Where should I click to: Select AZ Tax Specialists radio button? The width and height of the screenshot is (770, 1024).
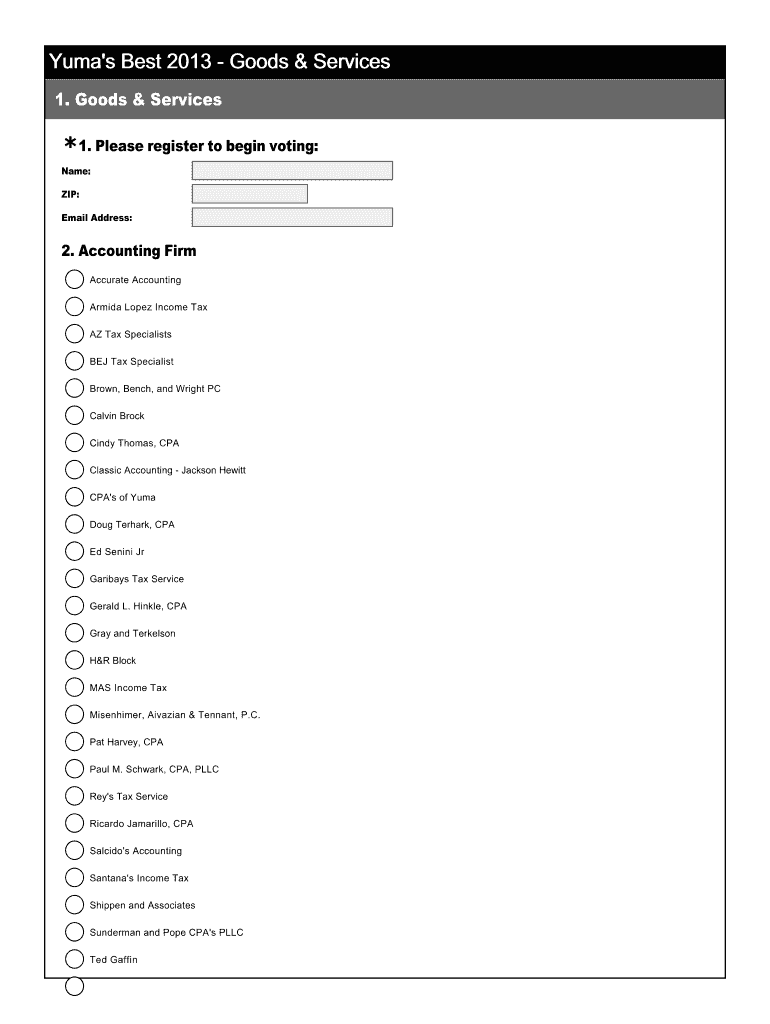click(75, 334)
